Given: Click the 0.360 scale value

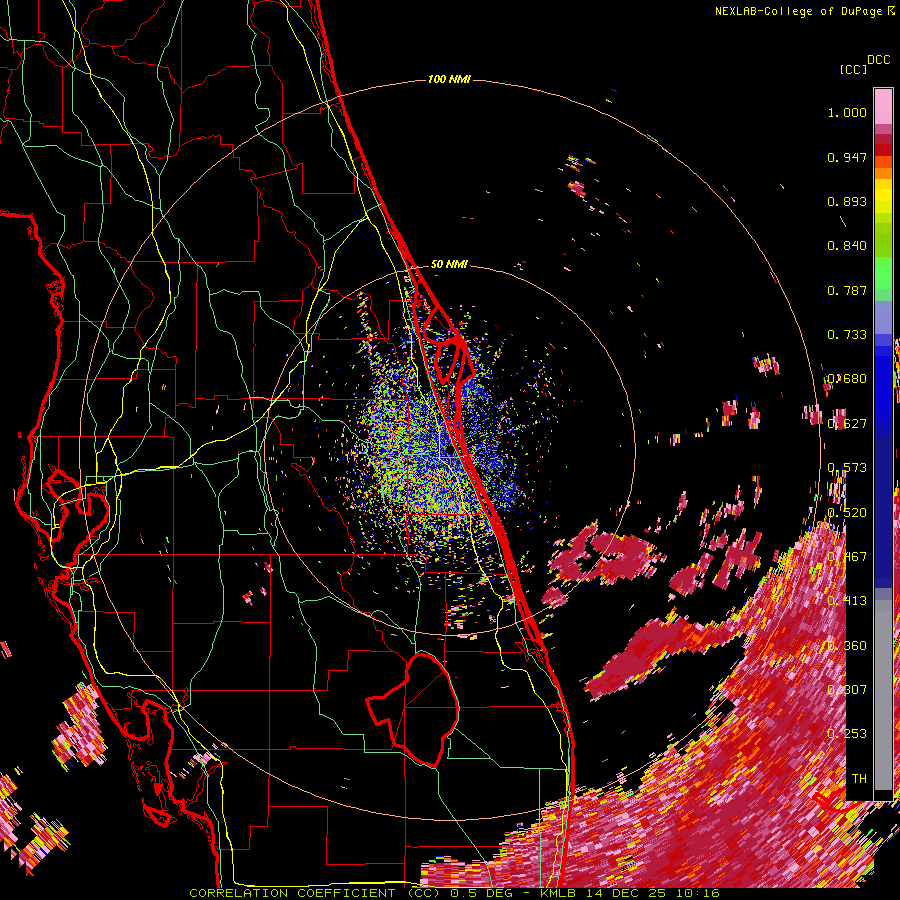Looking at the screenshot, I should 847,646.
